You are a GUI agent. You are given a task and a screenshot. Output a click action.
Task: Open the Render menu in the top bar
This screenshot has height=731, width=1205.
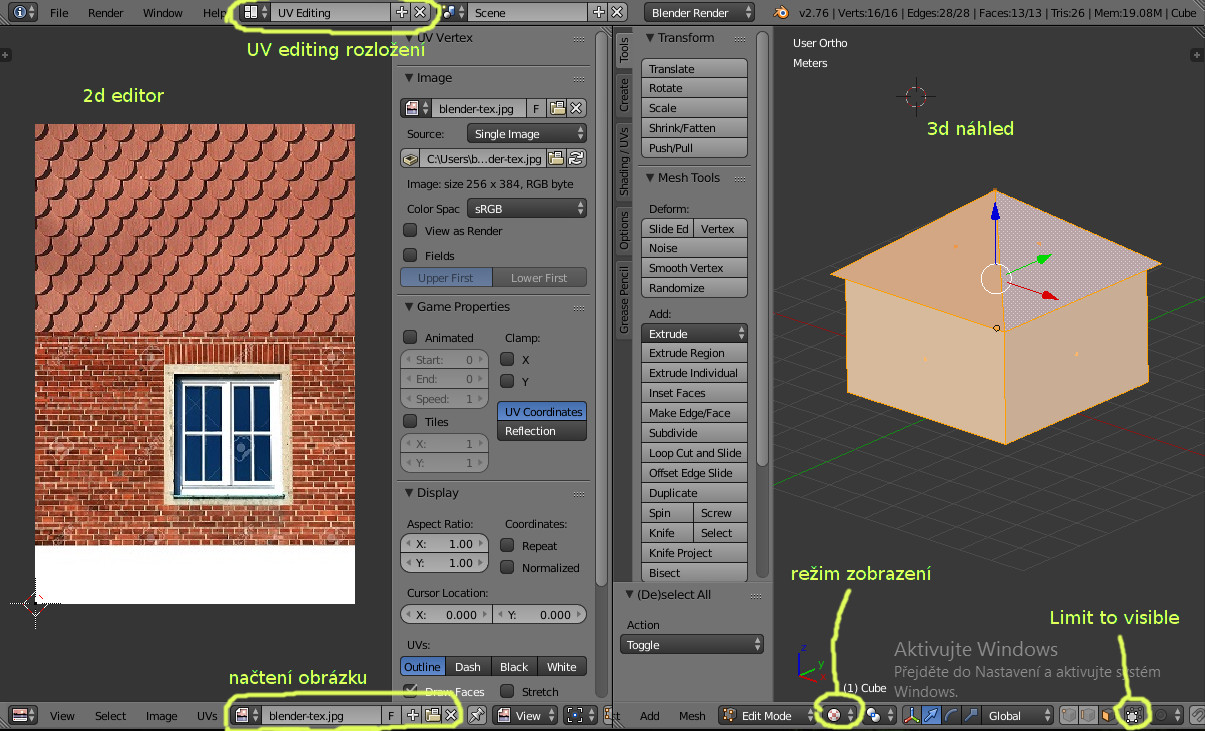point(106,13)
